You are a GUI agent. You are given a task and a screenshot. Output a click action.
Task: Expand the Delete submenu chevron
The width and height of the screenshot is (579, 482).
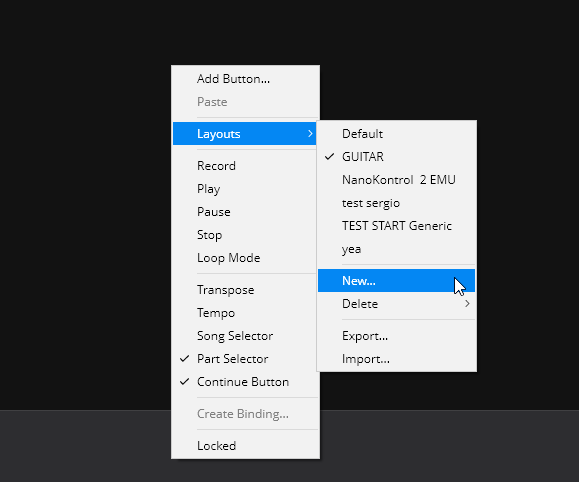[467, 304]
